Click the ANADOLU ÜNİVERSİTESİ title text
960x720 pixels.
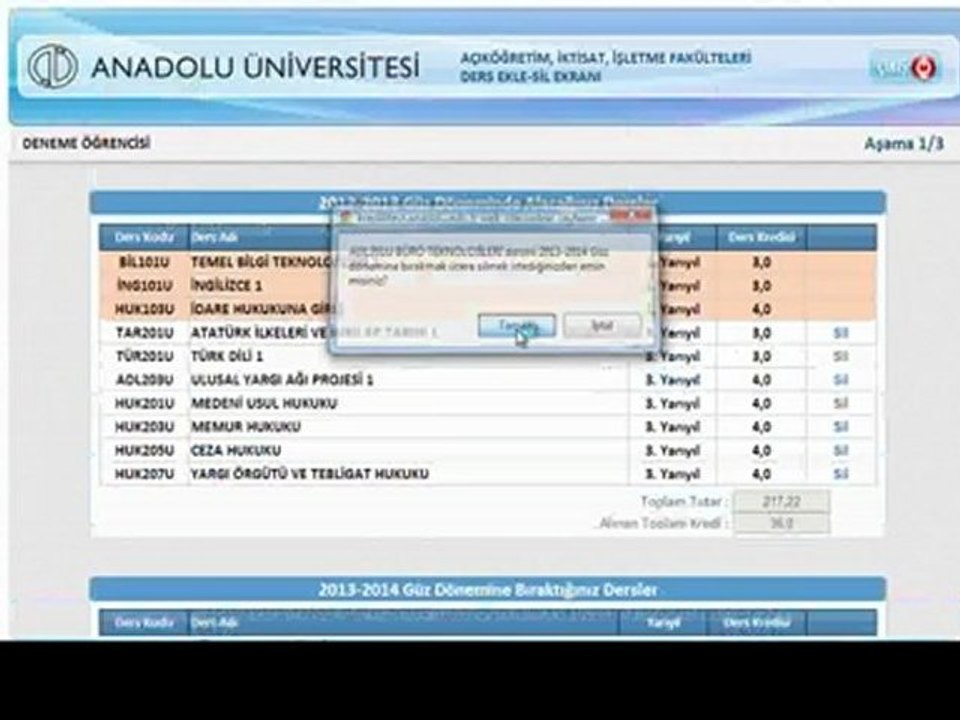(x=256, y=66)
